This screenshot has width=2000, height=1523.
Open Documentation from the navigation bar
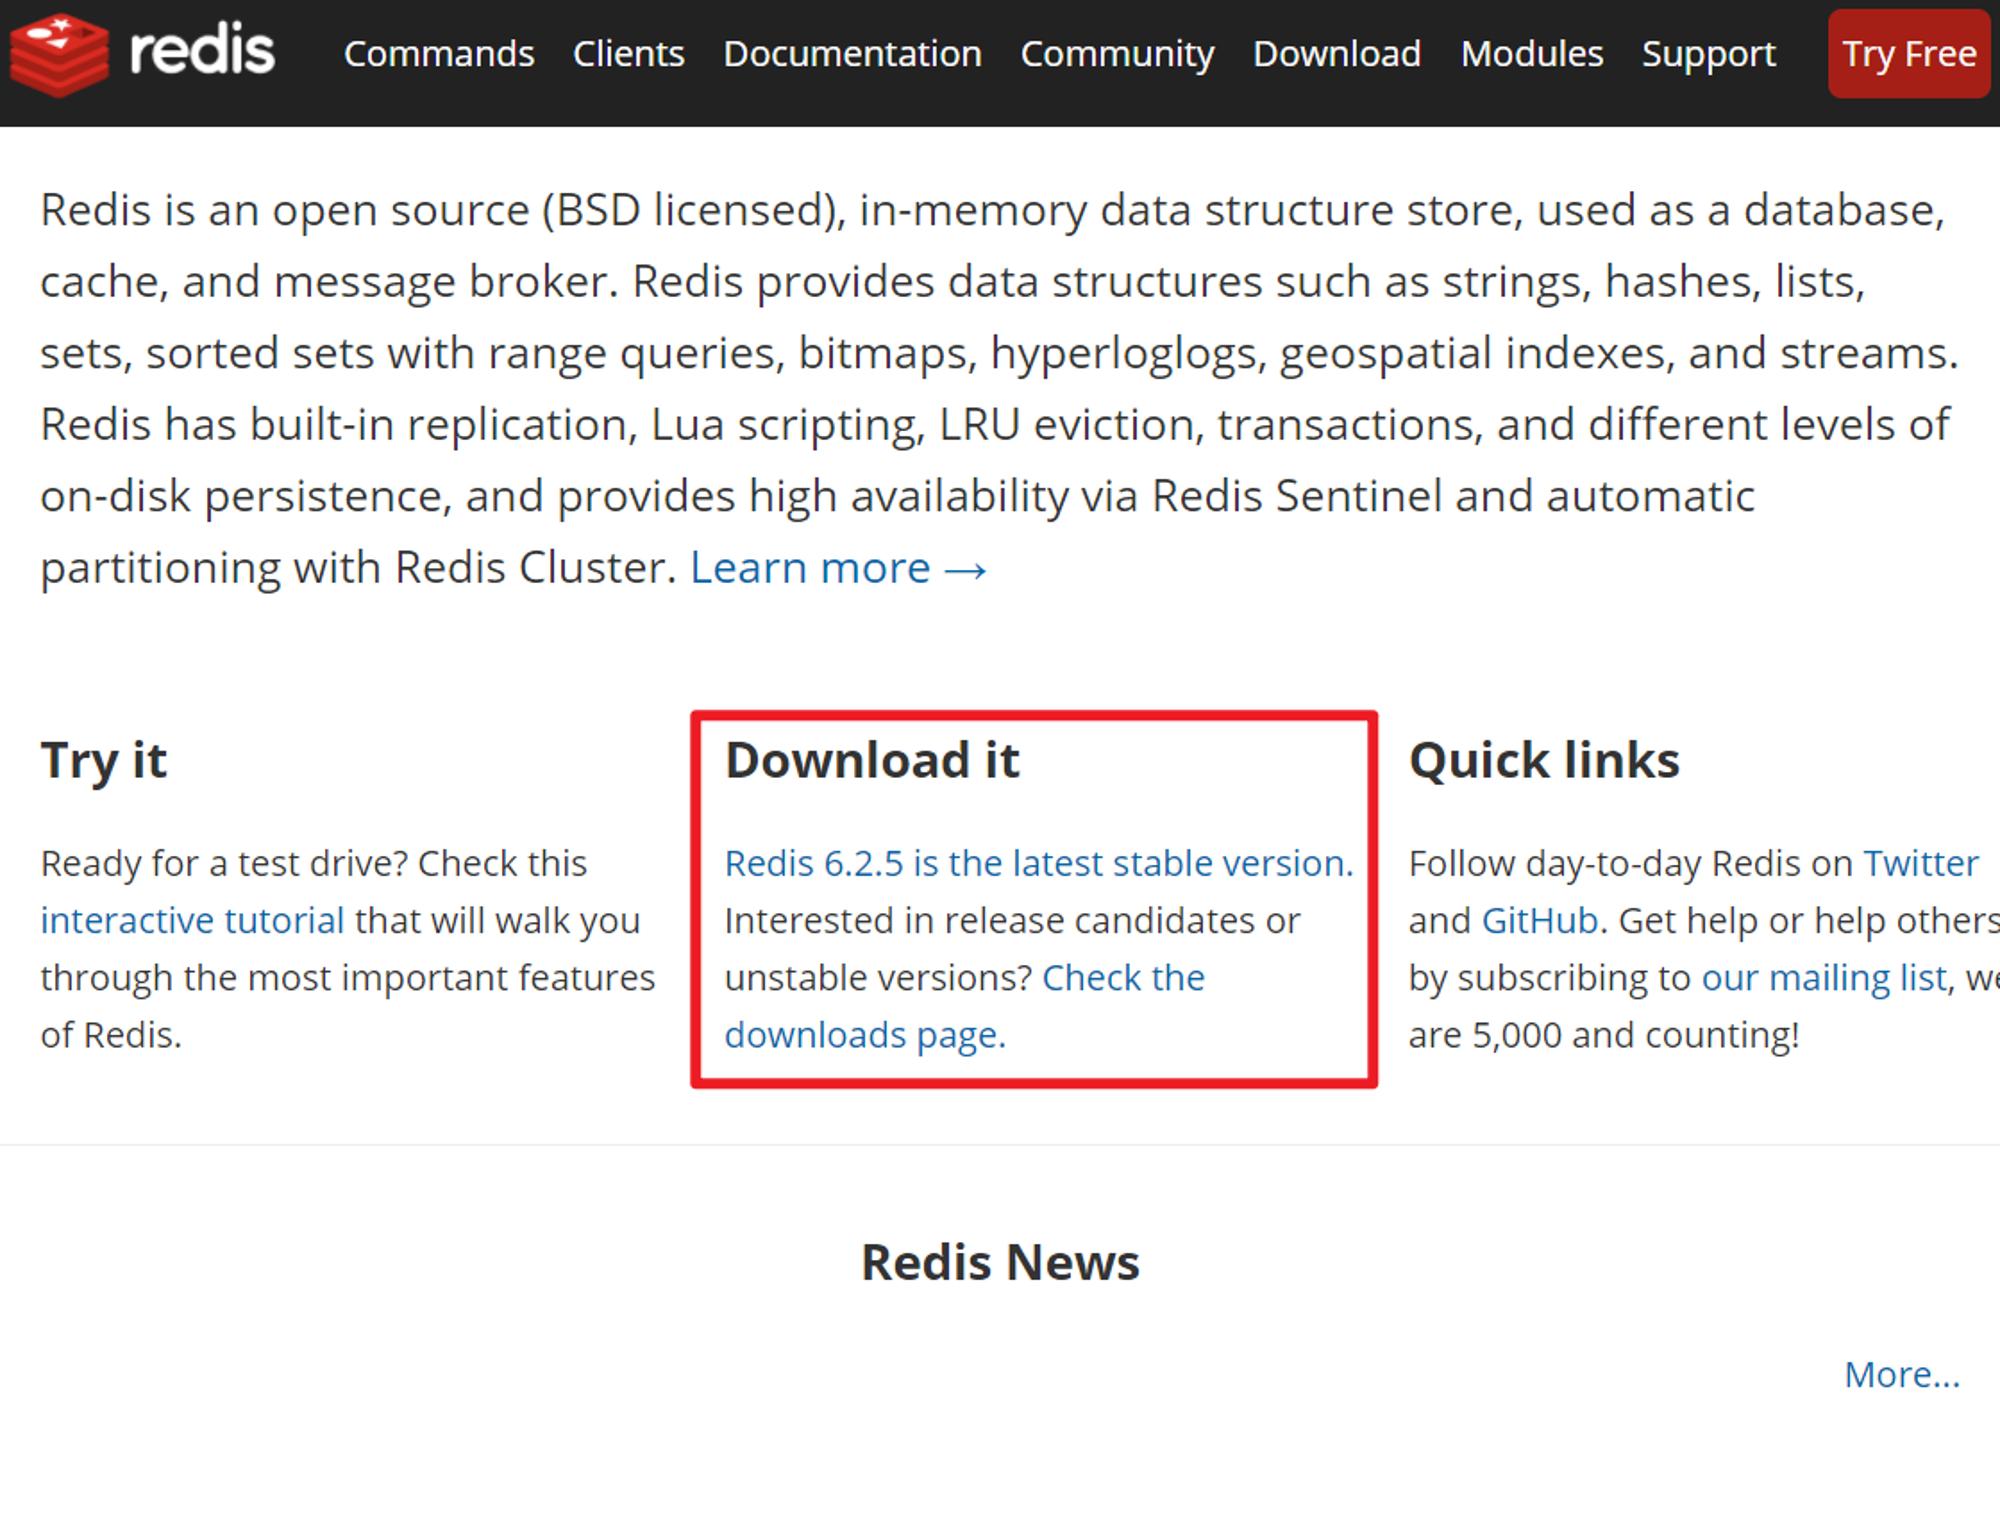[853, 54]
